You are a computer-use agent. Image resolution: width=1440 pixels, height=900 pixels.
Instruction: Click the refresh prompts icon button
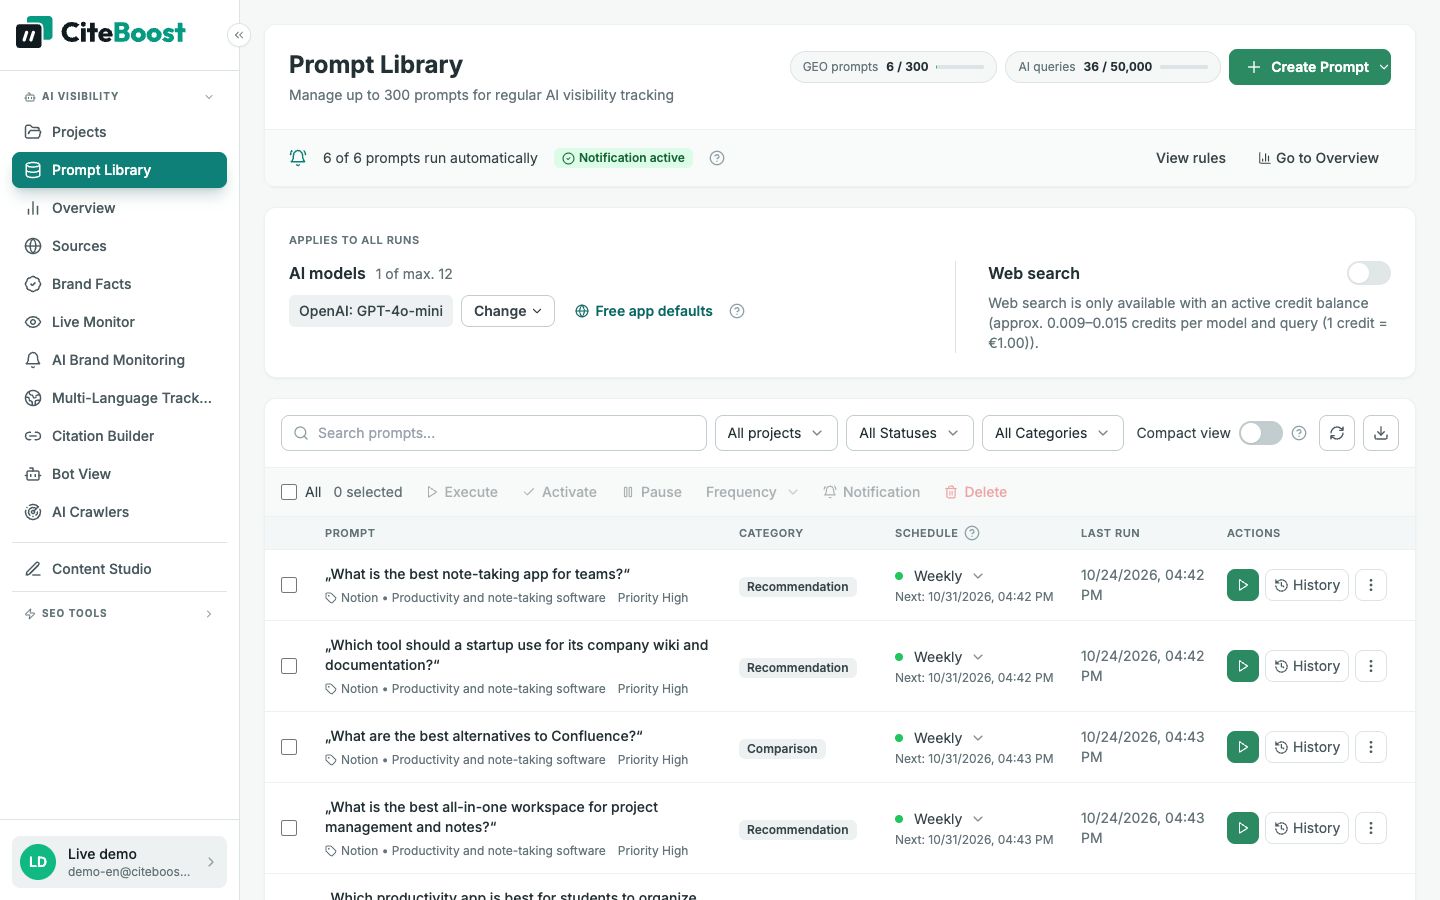click(x=1337, y=433)
